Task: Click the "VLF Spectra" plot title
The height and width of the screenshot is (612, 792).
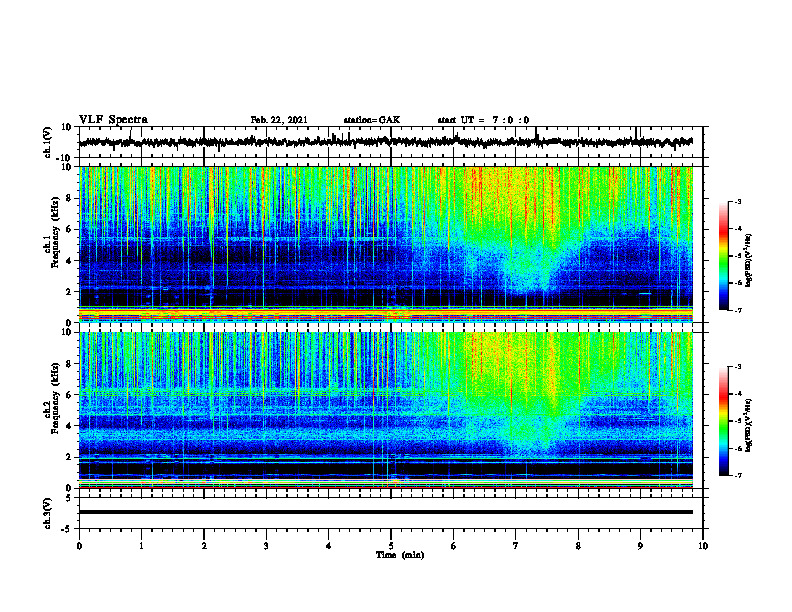Action: coord(113,120)
